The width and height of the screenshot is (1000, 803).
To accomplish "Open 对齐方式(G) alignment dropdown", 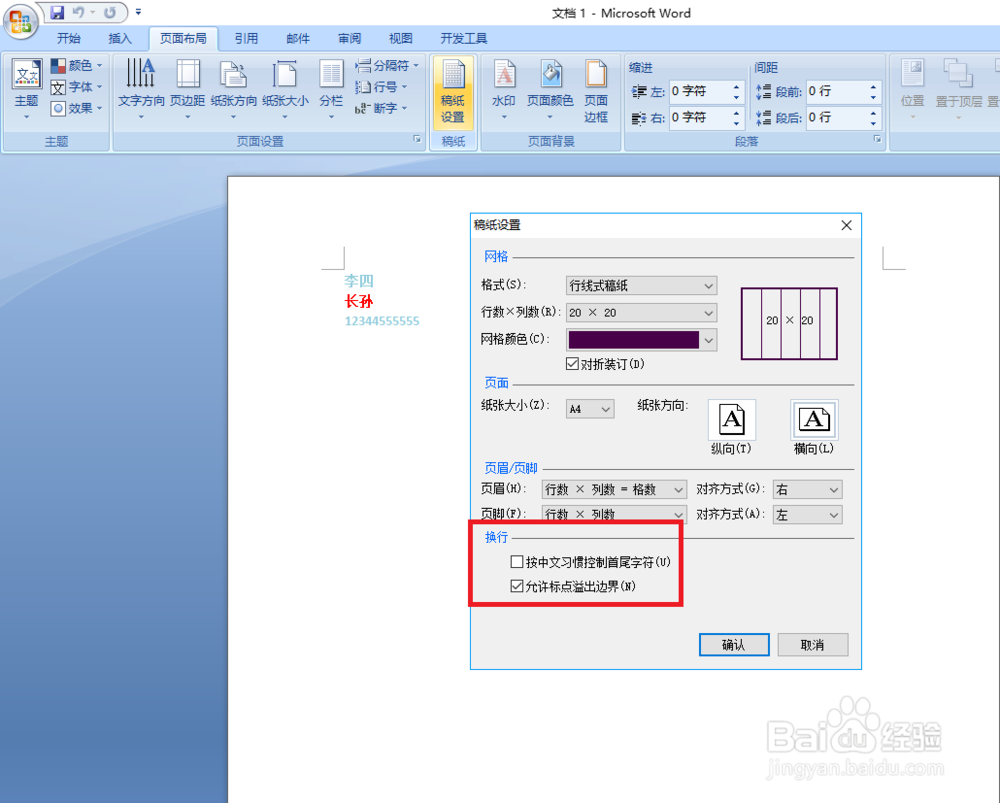I will pyautogui.click(x=807, y=489).
